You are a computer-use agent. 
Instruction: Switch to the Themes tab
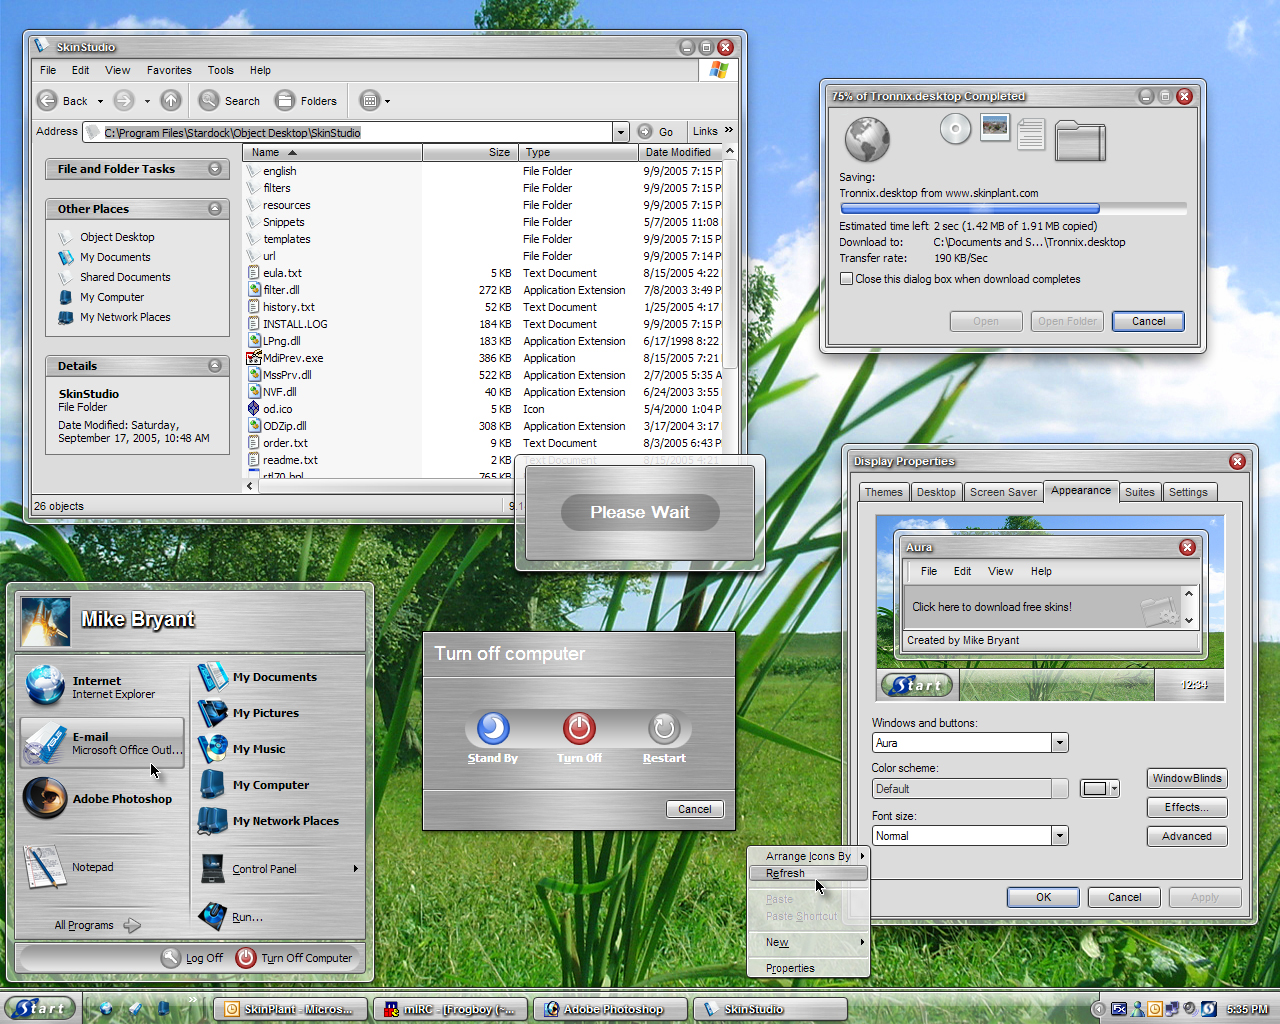click(883, 492)
